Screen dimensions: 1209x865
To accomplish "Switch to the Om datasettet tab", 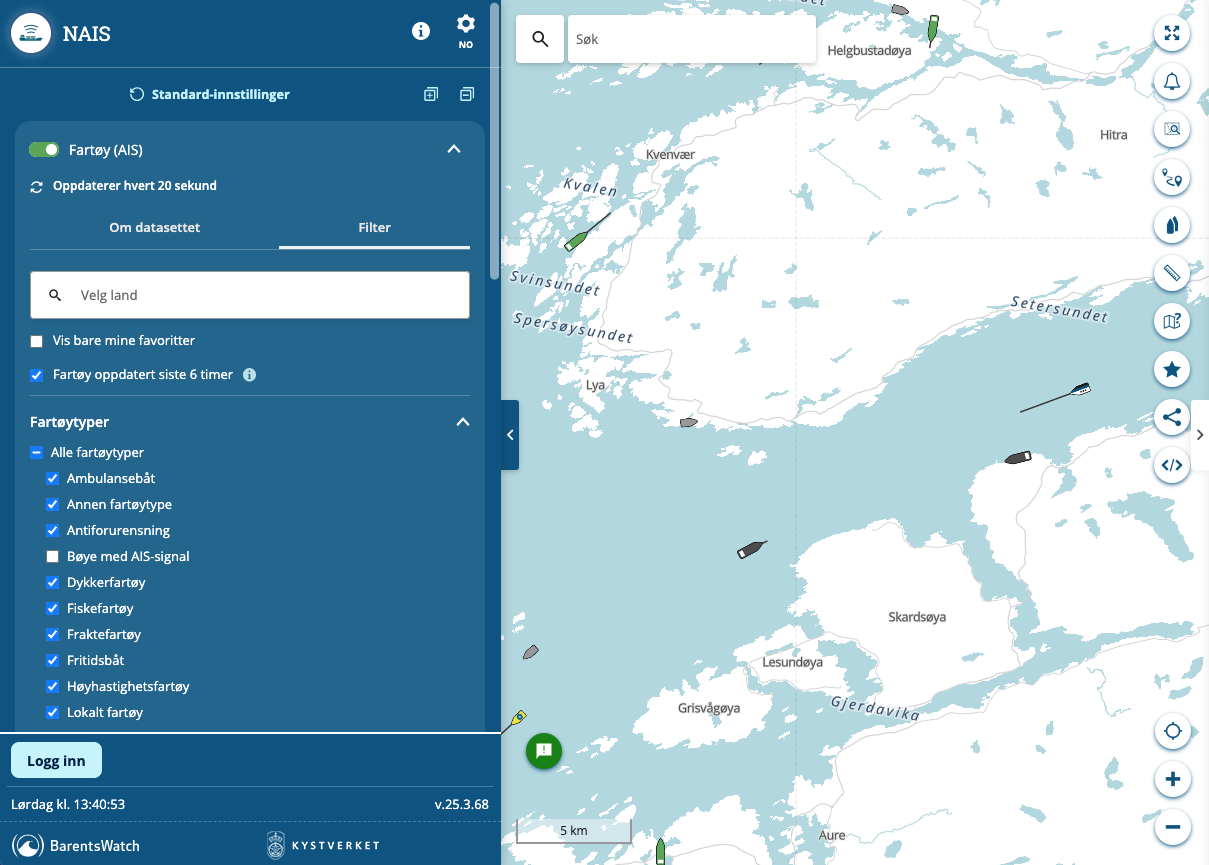I will coord(154,228).
